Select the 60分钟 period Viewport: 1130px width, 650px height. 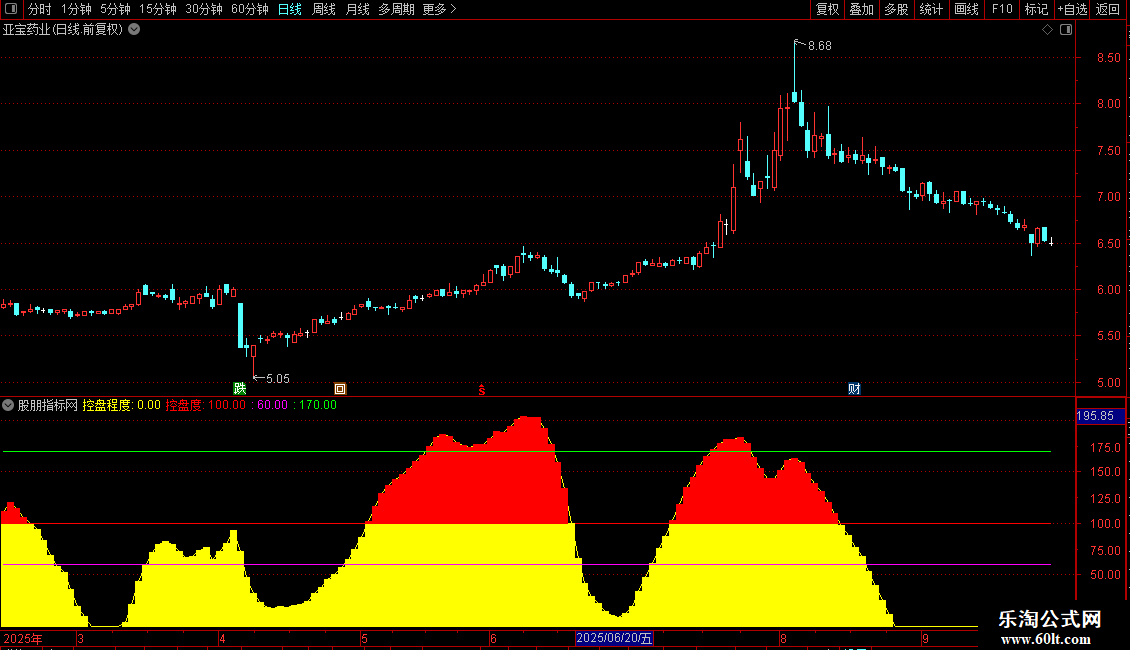(x=250, y=9)
